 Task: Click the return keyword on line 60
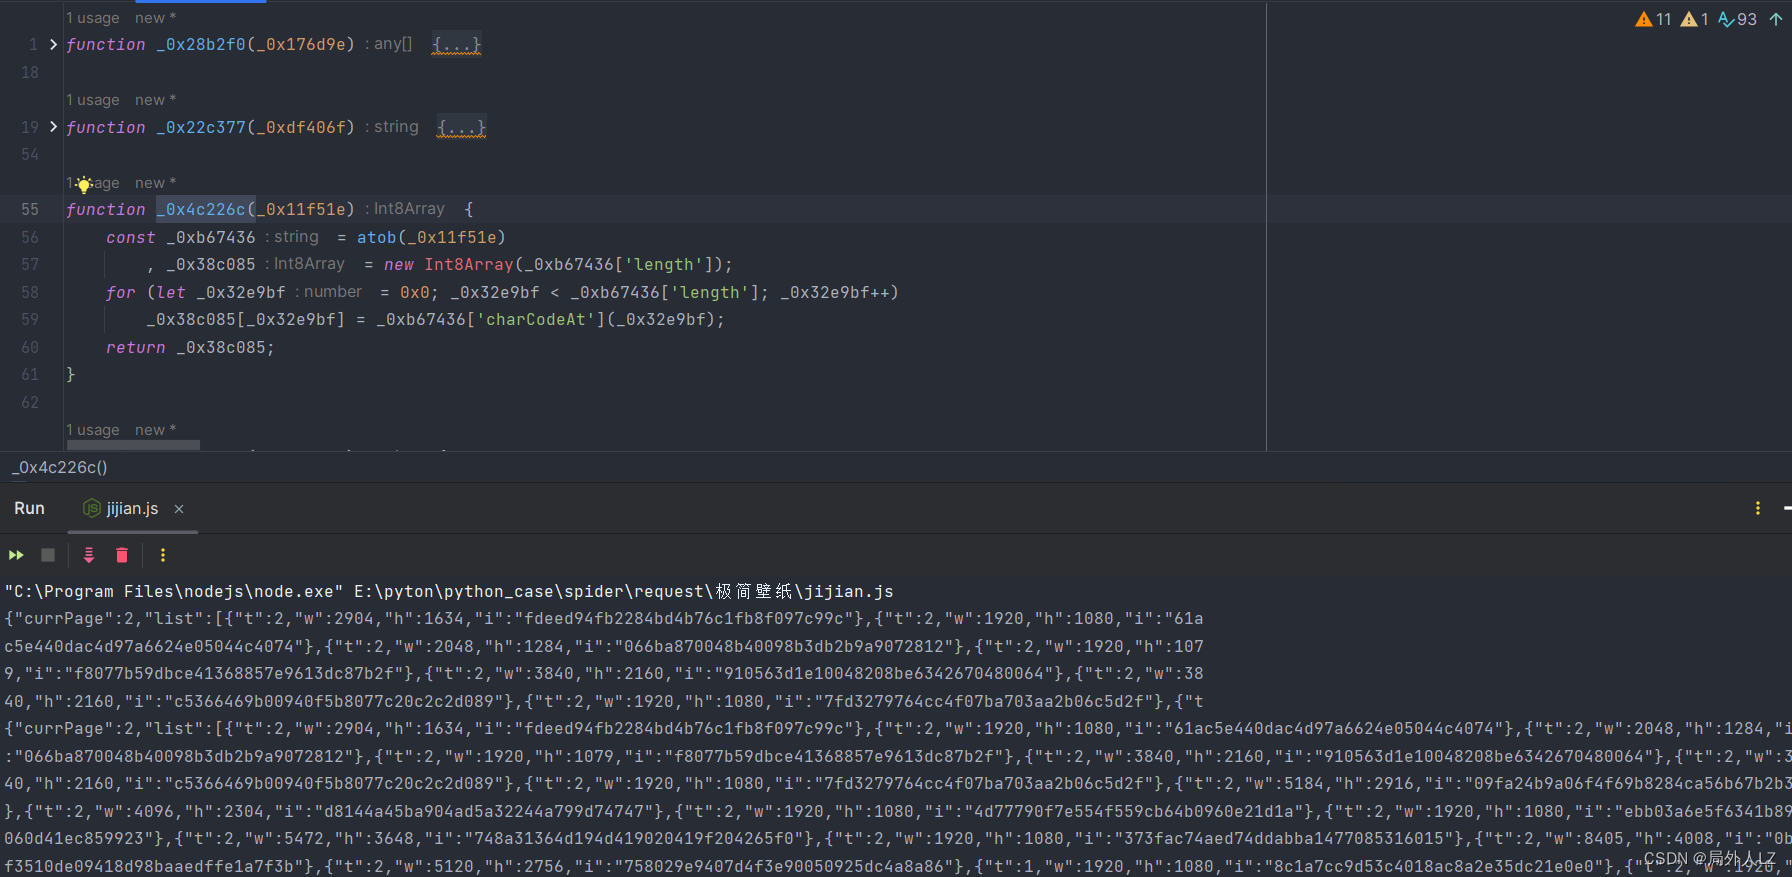pyautogui.click(x=136, y=347)
